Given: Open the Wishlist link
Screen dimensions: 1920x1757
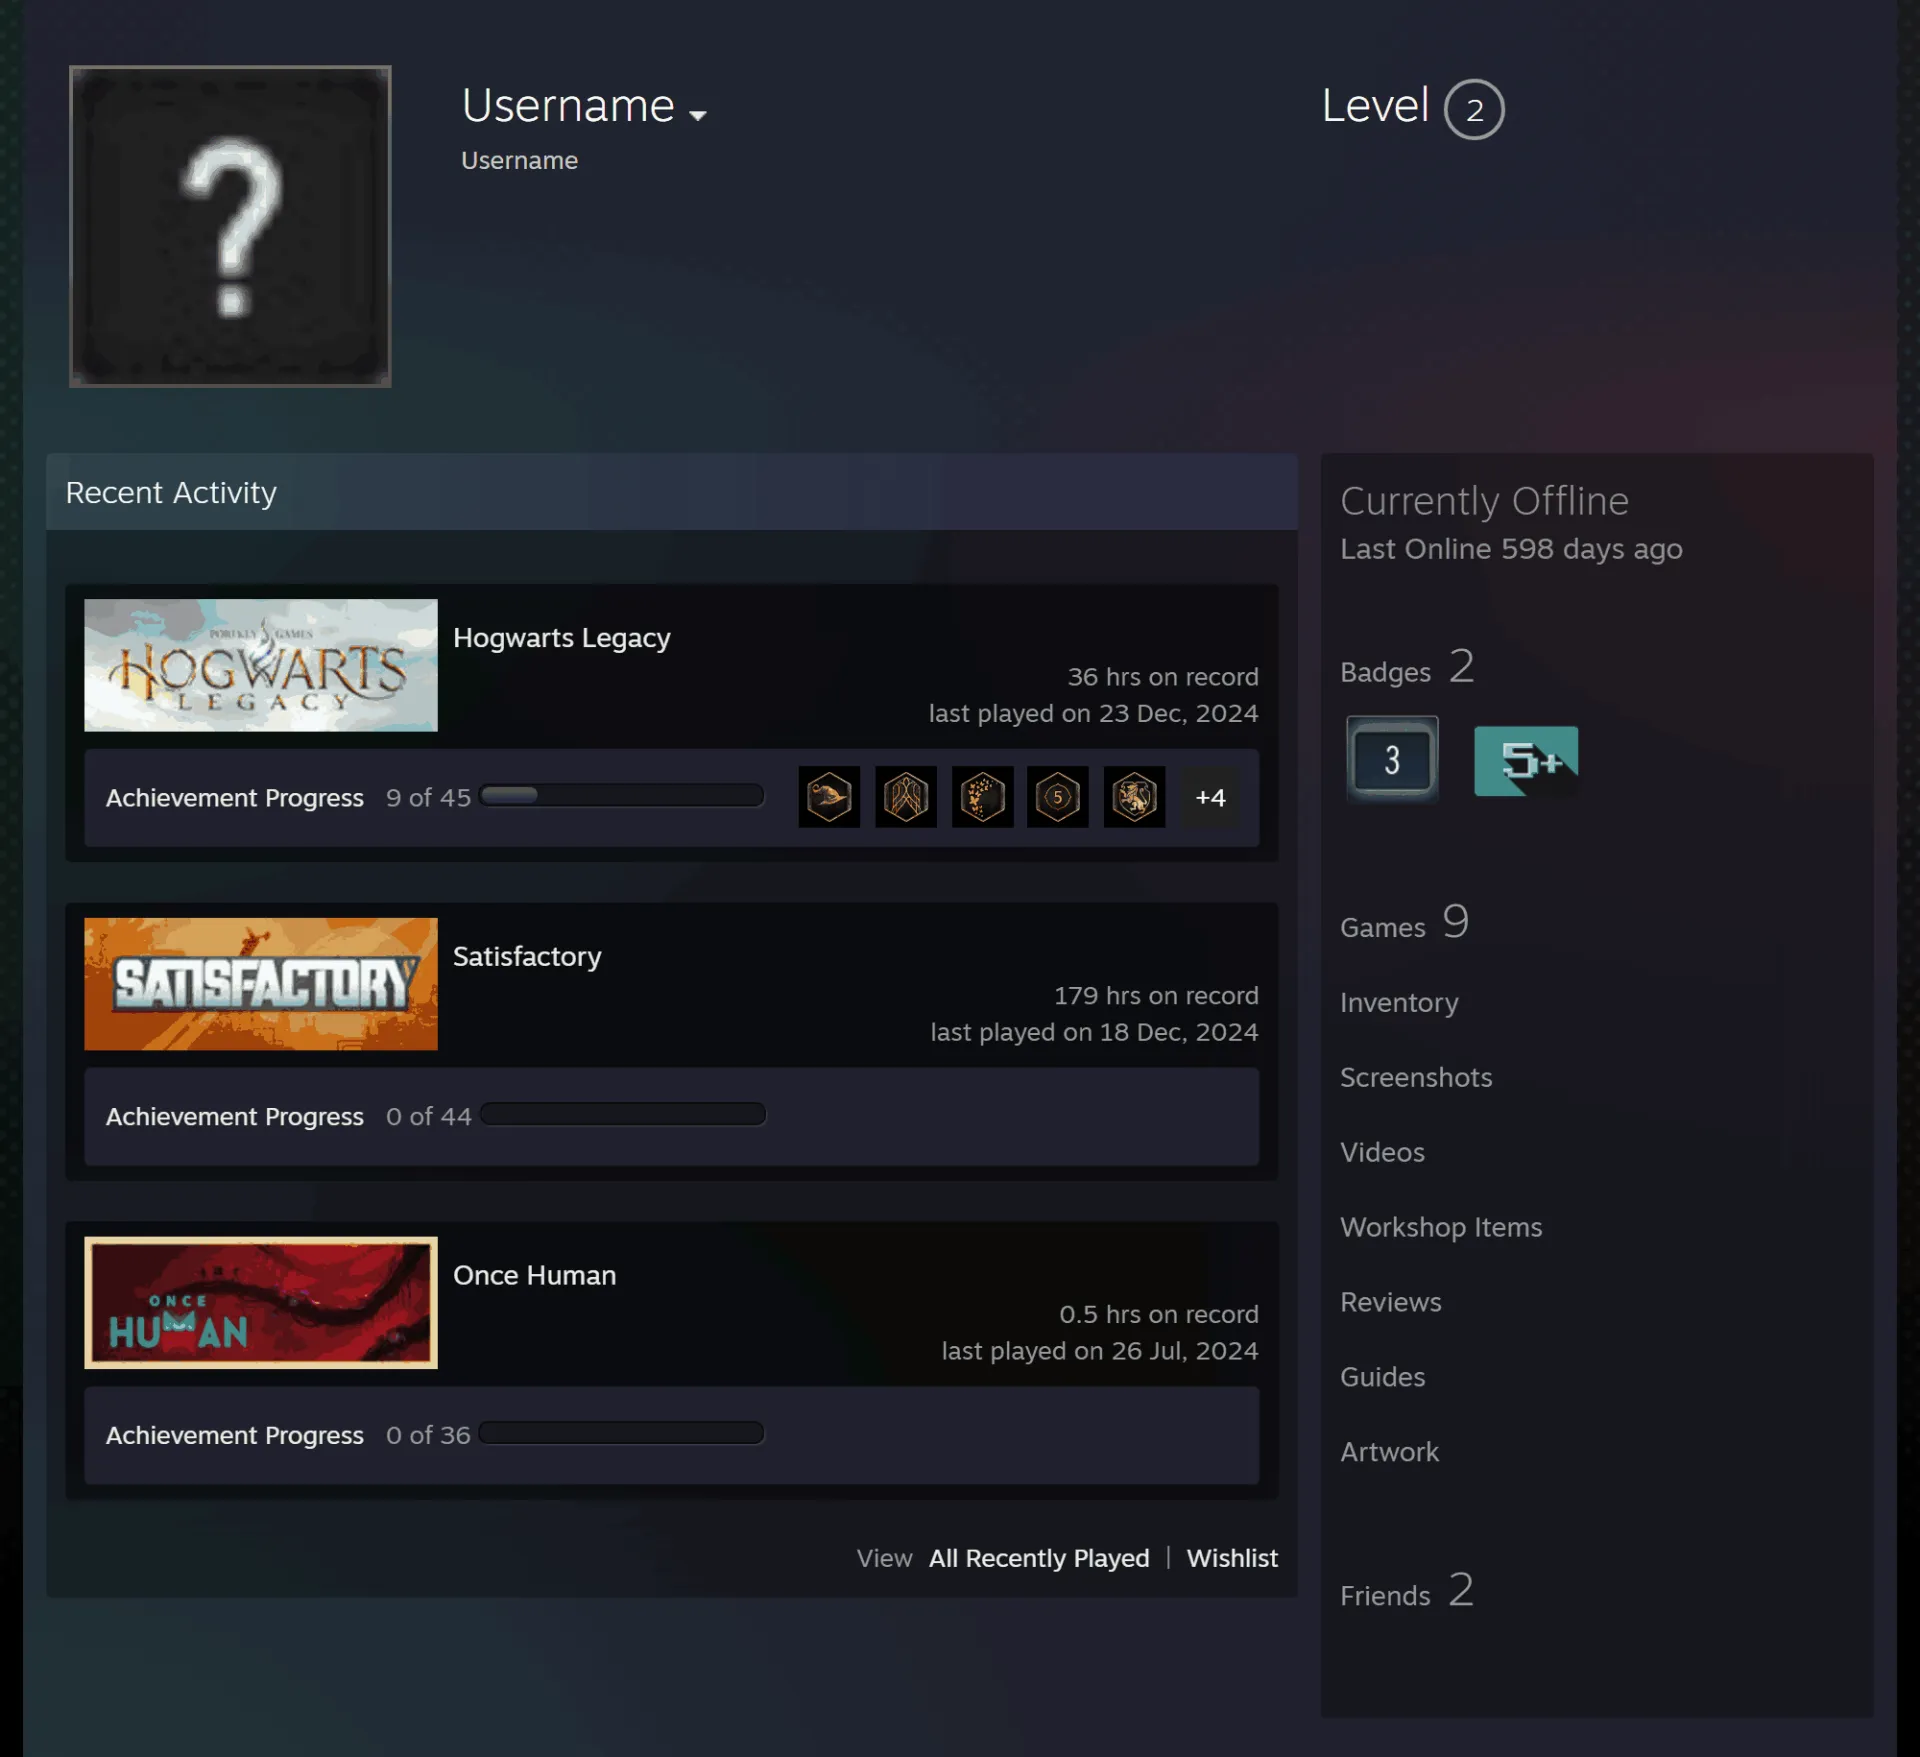Looking at the screenshot, I should coord(1232,1558).
